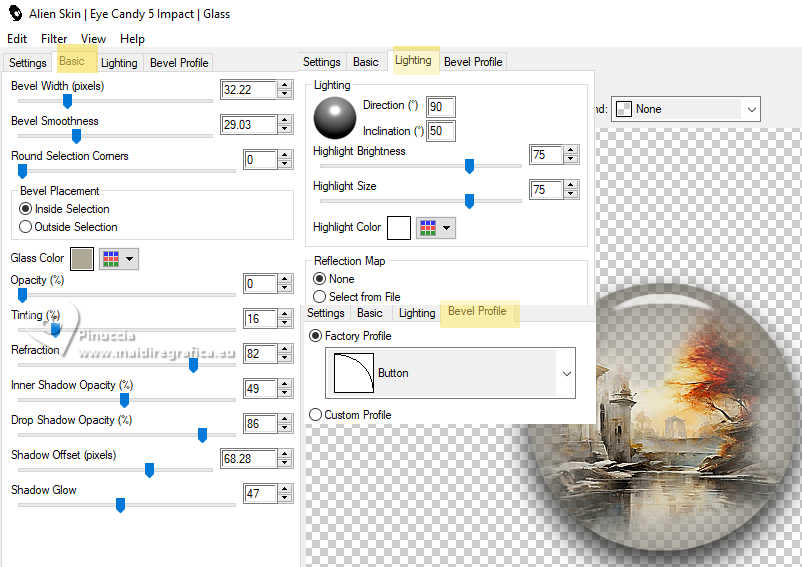The width and height of the screenshot is (802, 567).
Task: Open Highlight Color palette grid icon
Action: [428, 228]
